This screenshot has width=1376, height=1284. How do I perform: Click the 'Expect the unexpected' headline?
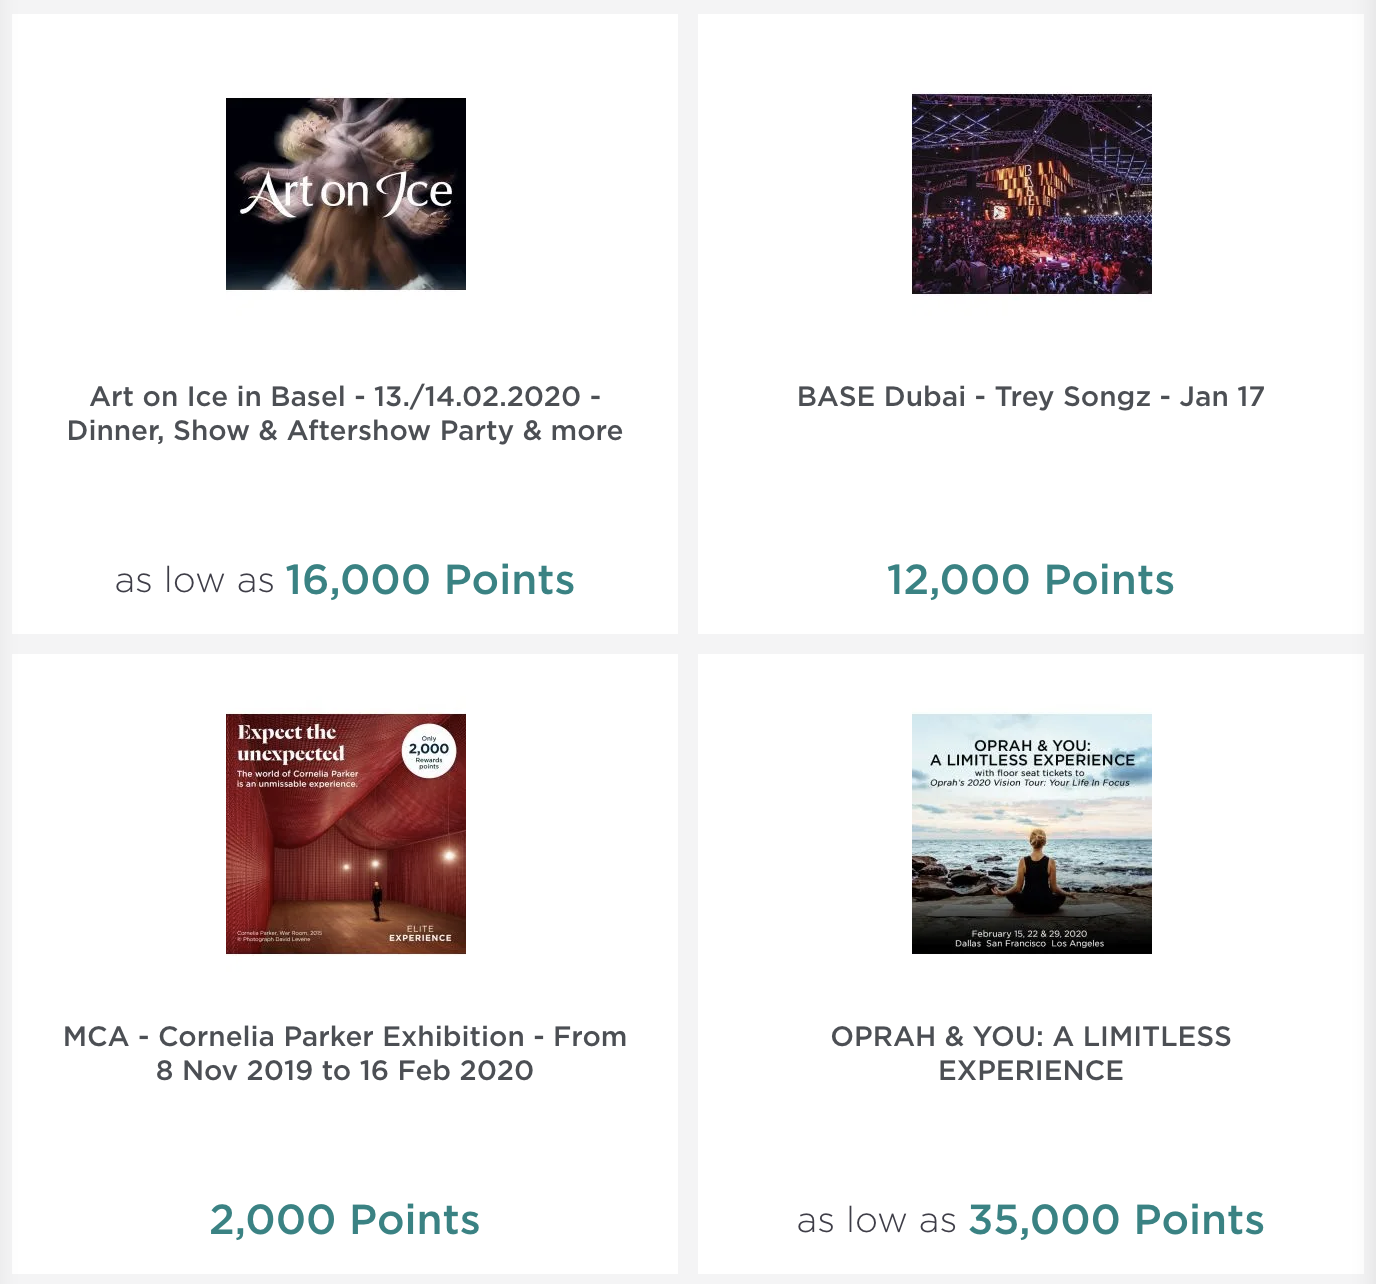coord(291,743)
